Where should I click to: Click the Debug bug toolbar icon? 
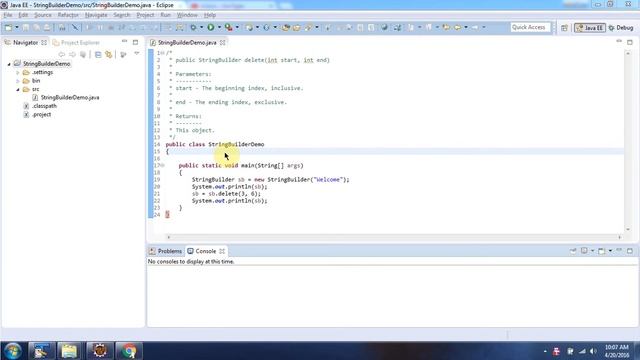(x=193, y=27)
